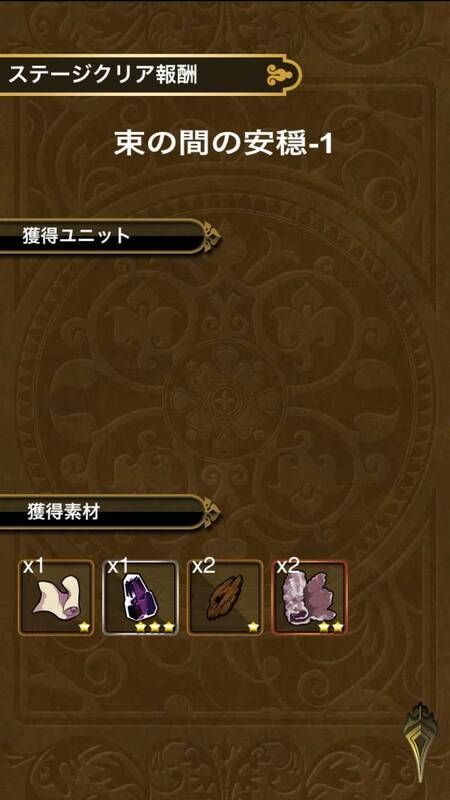Viewport: 450px width, 800px height.
Task: Tap the parchment scroll material icon
Action: (x=56, y=598)
